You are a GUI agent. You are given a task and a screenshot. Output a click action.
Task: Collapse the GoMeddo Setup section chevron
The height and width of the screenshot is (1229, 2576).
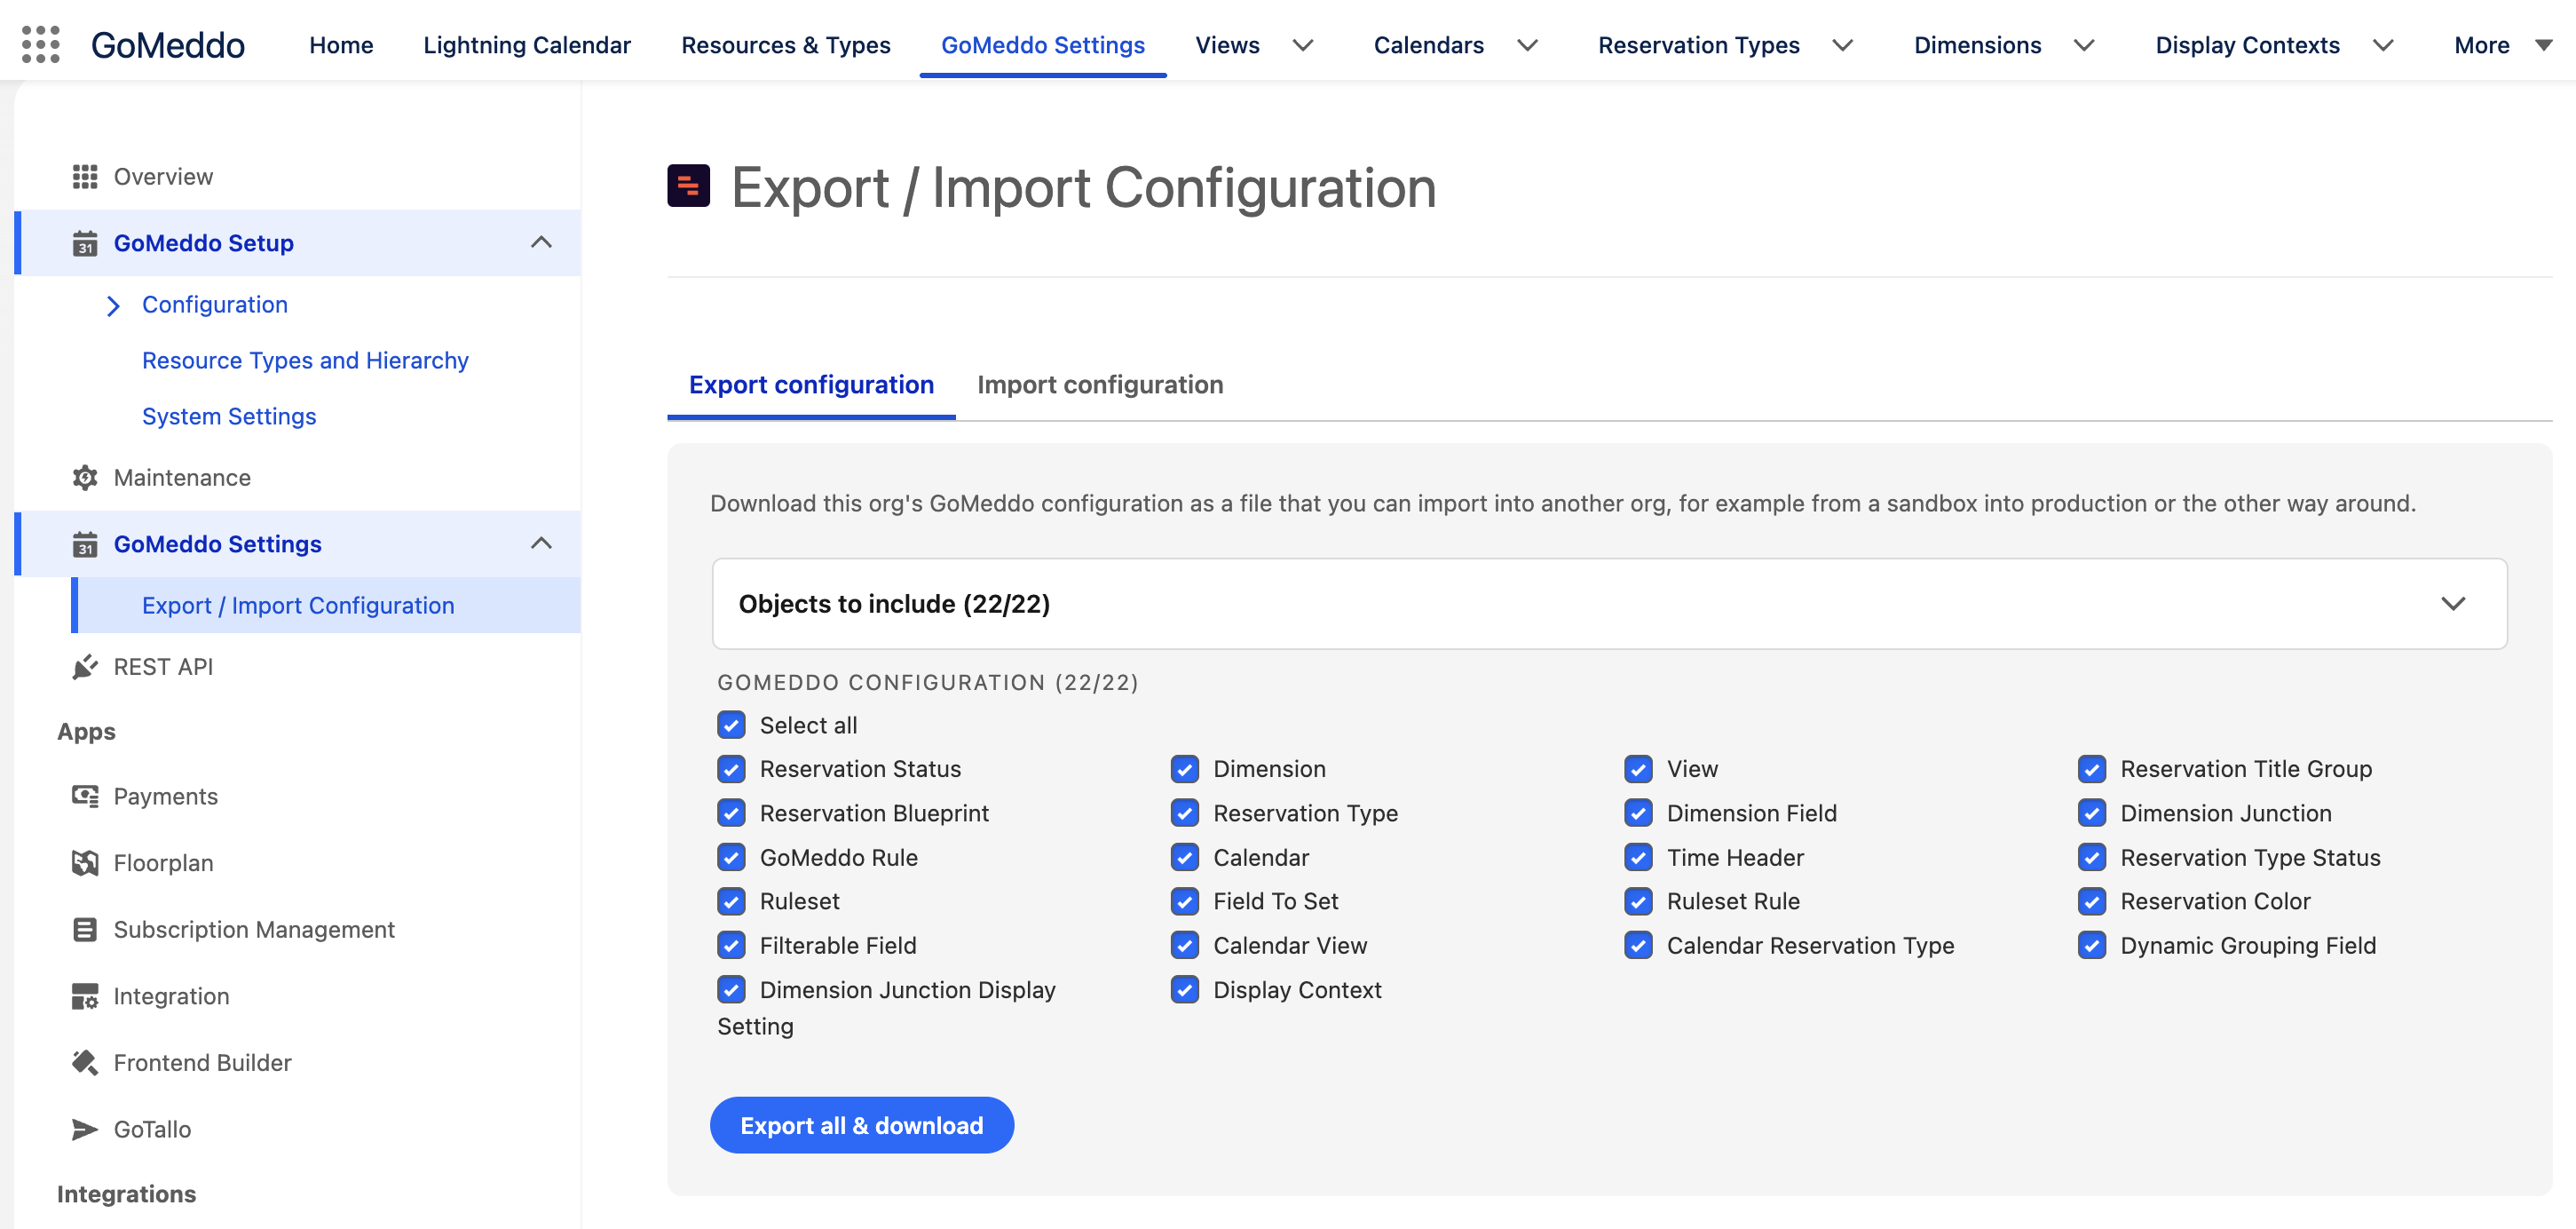[541, 242]
